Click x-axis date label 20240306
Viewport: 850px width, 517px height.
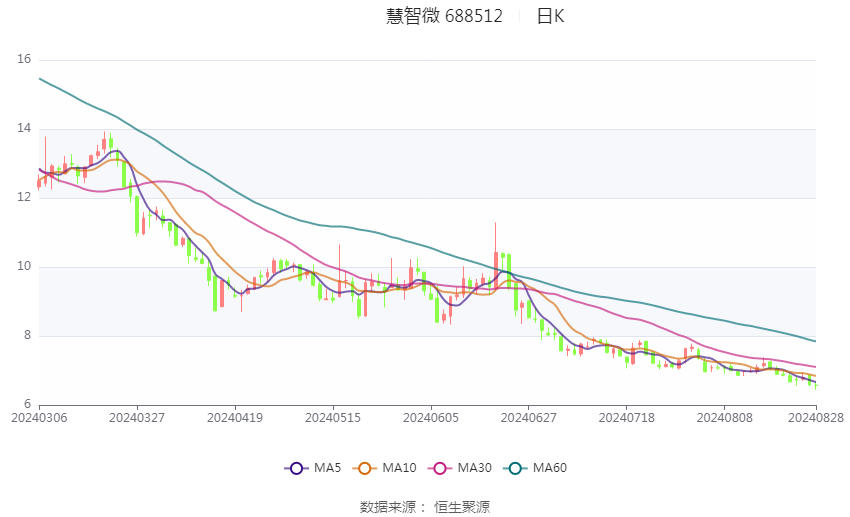[40, 418]
